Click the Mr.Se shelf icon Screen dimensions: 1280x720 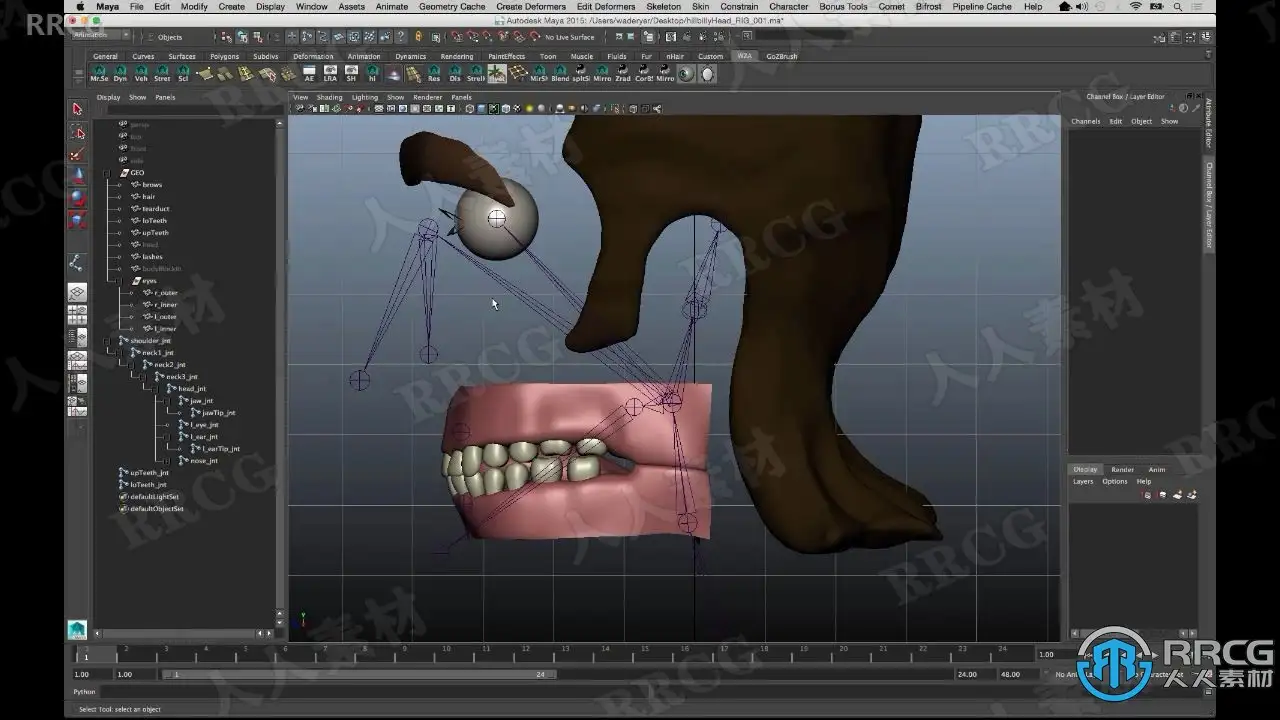pos(99,74)
